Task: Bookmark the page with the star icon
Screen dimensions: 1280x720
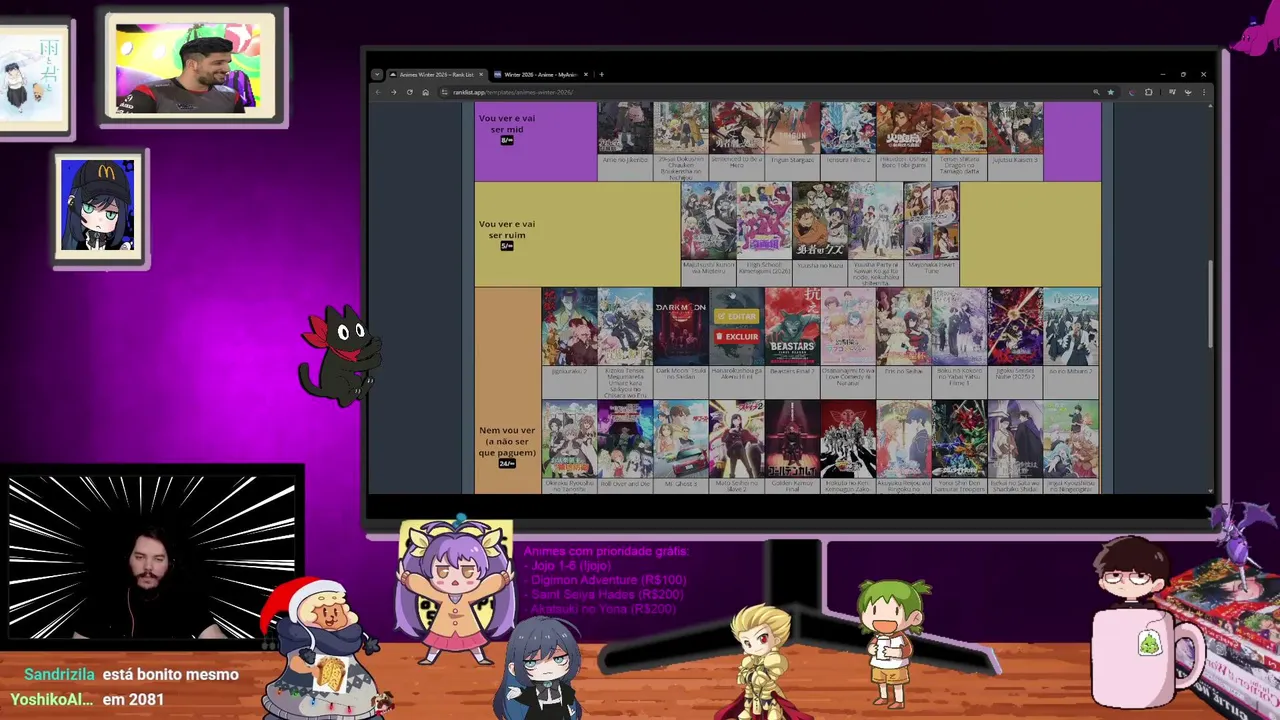Action: (1110, 92)
